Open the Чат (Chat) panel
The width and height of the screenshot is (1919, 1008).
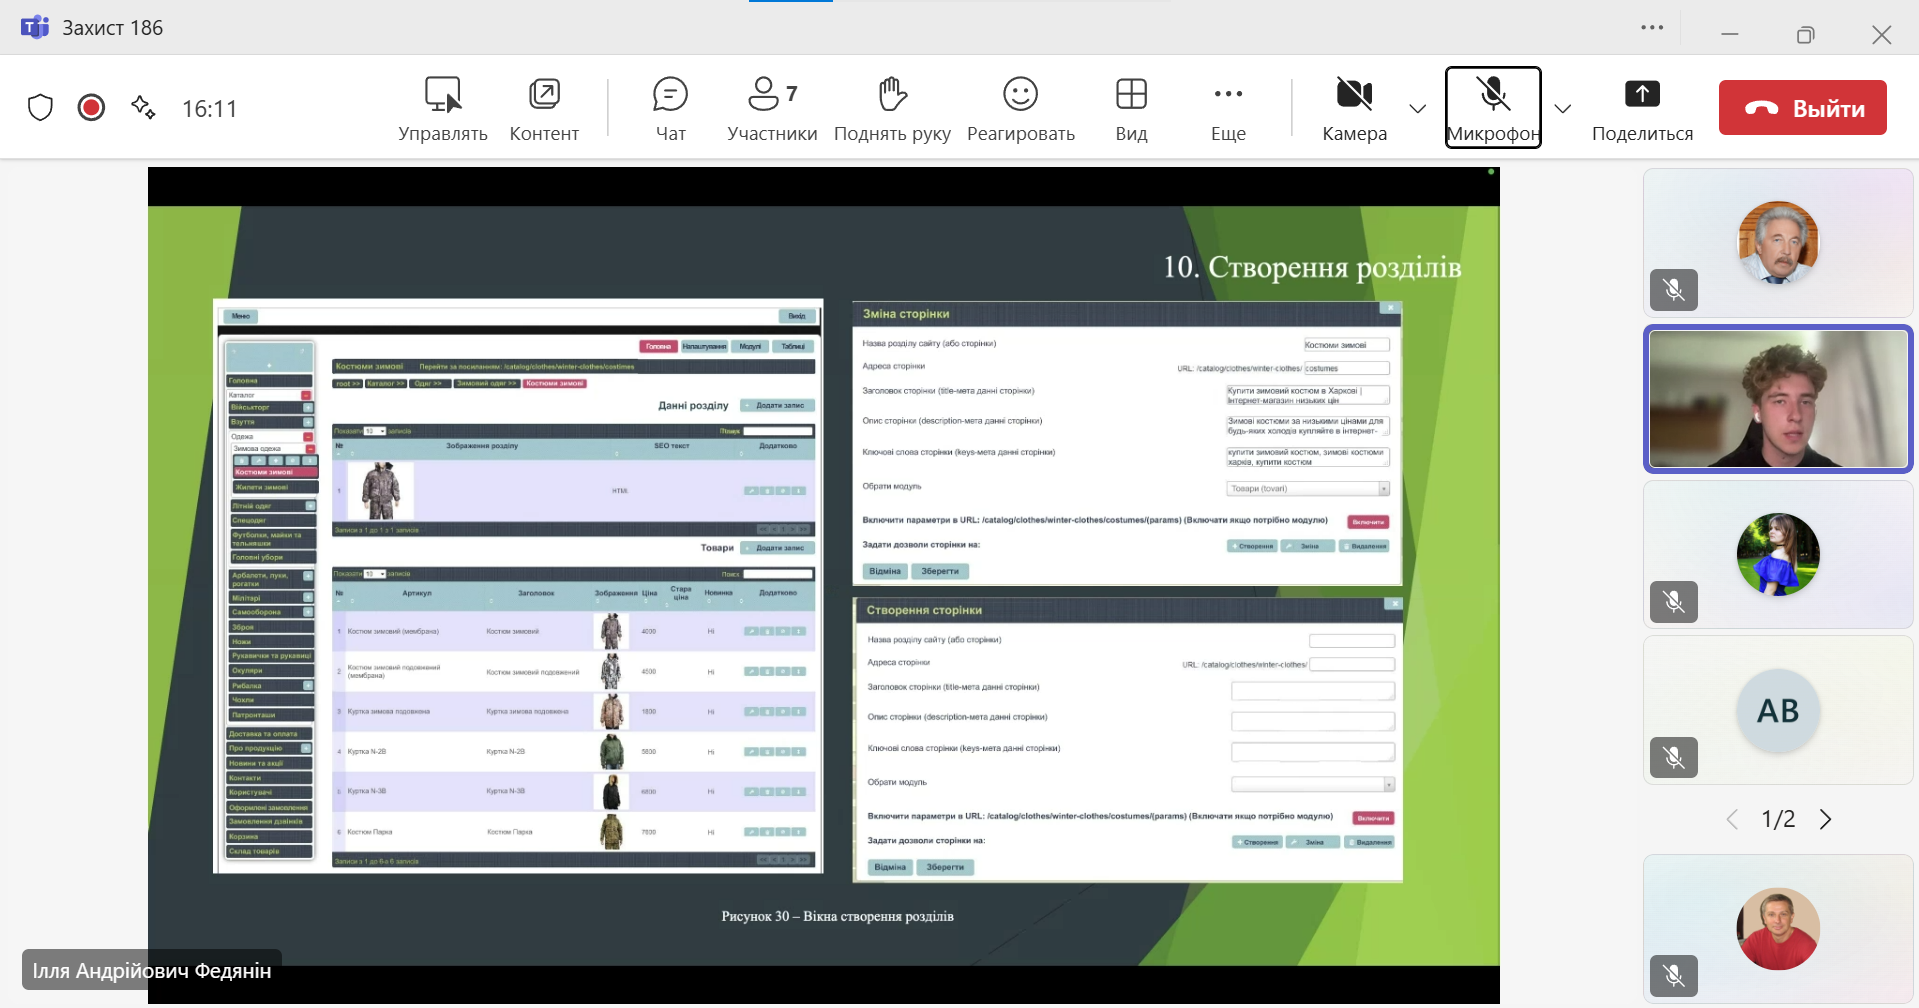[670, 108]
